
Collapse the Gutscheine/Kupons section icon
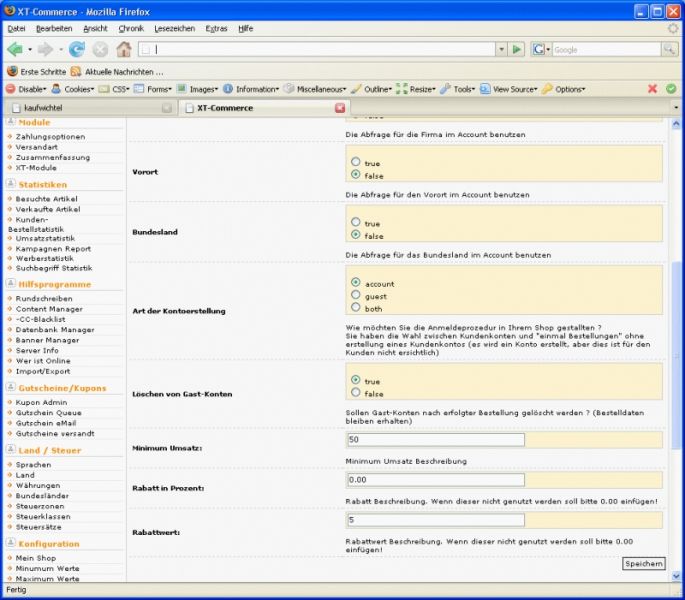point(11,387)
